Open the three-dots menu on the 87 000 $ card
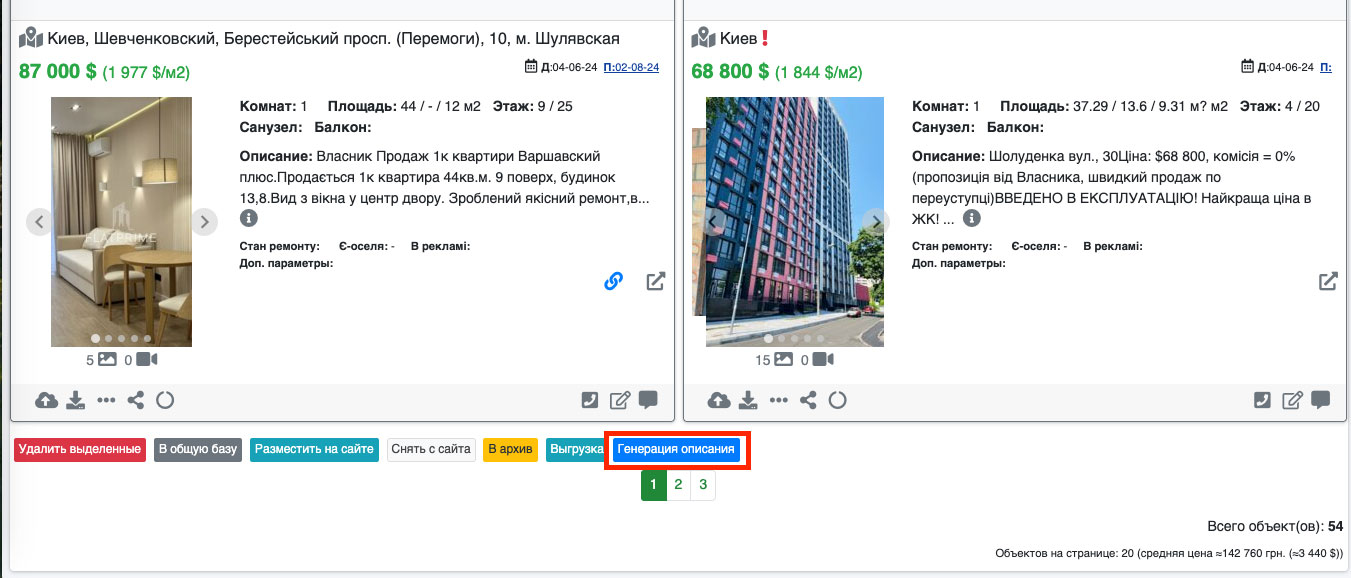The height and width of the screenshot is (578, 1351). click(106, 401)
